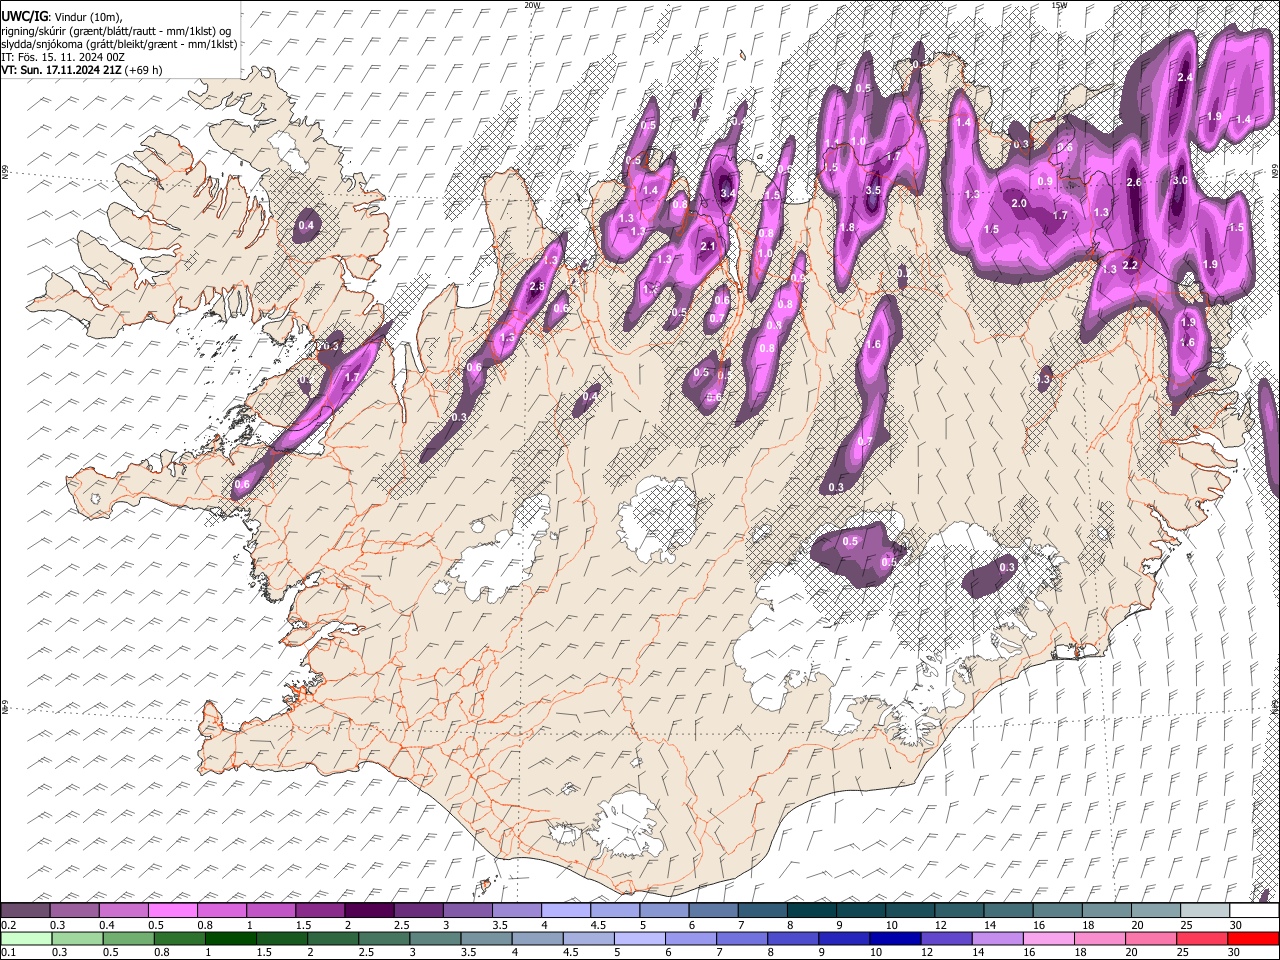Click the 2.0 precipitation value on the map
This screenshot has height=960, width=1280.
pos(1019,203)
